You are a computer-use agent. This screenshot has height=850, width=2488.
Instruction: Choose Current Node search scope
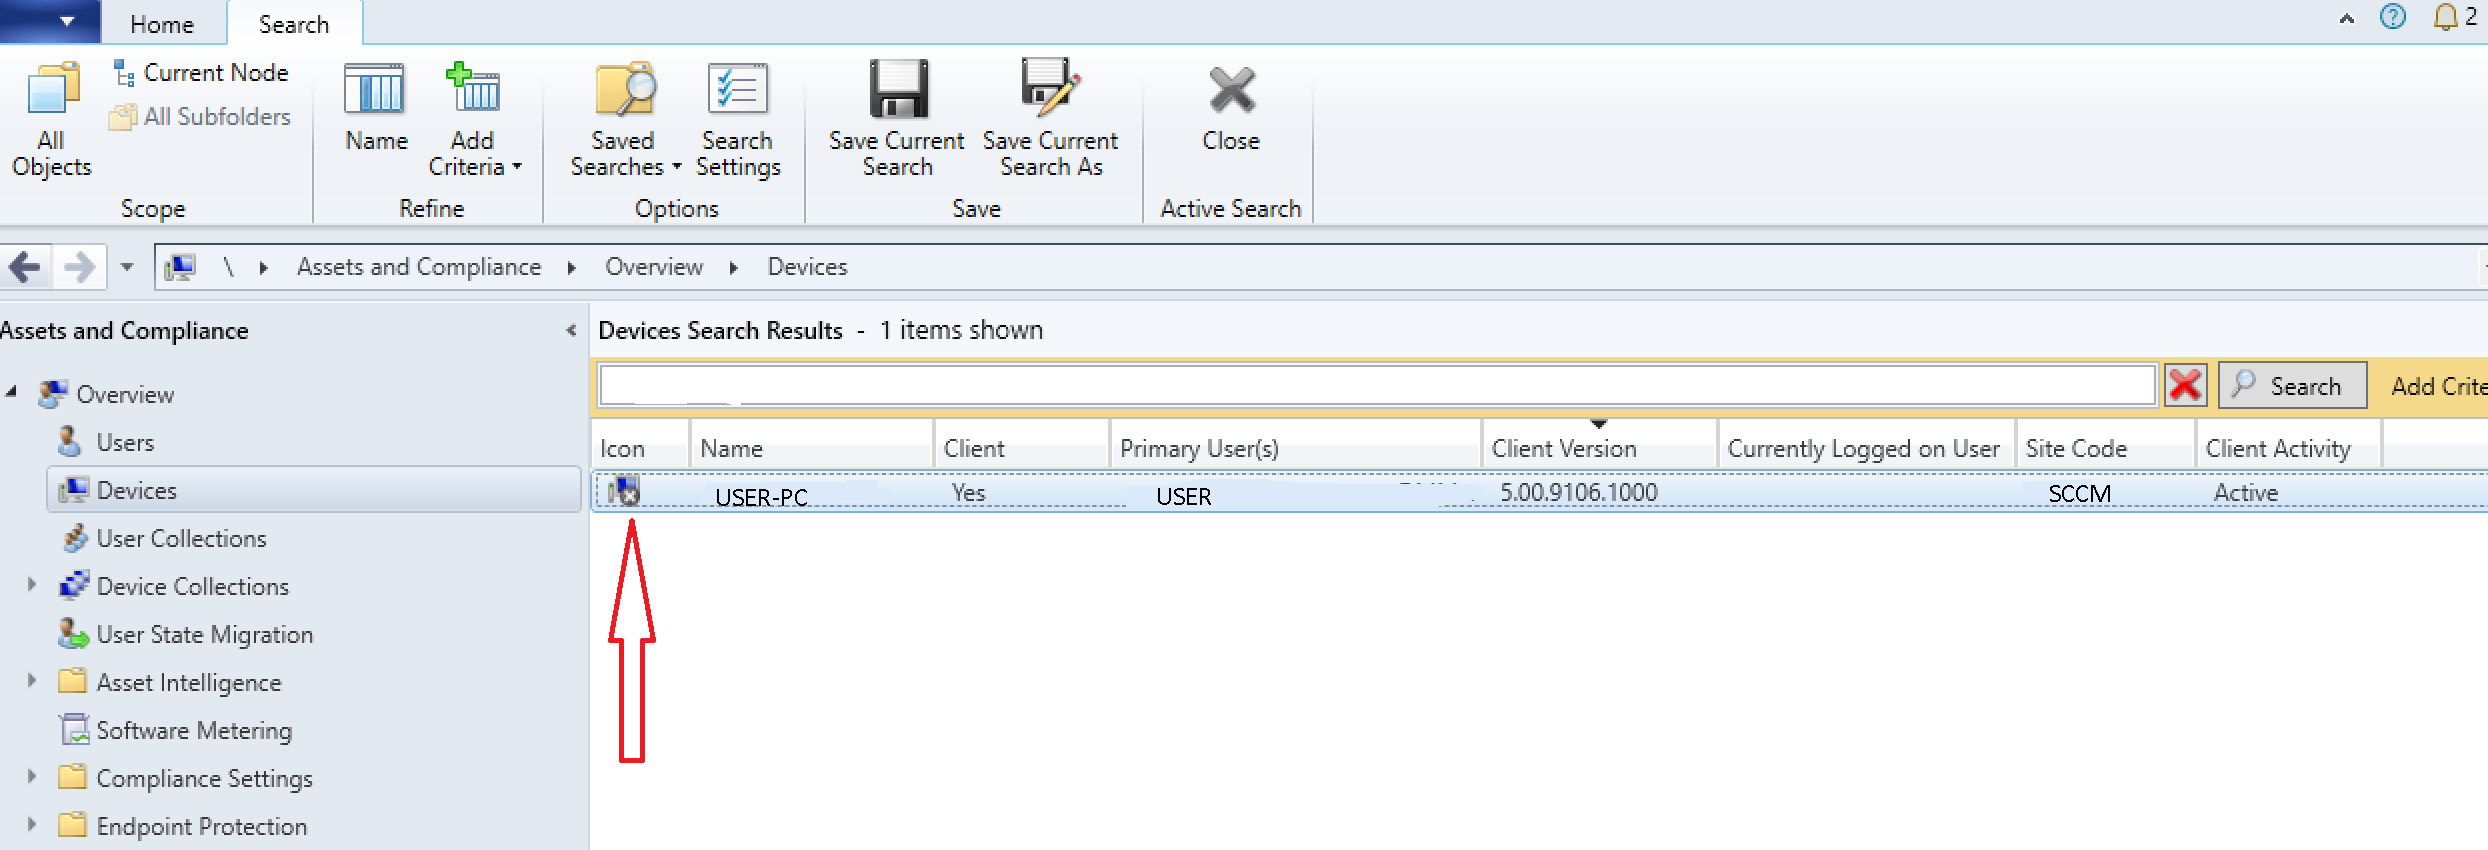(200, 73)
